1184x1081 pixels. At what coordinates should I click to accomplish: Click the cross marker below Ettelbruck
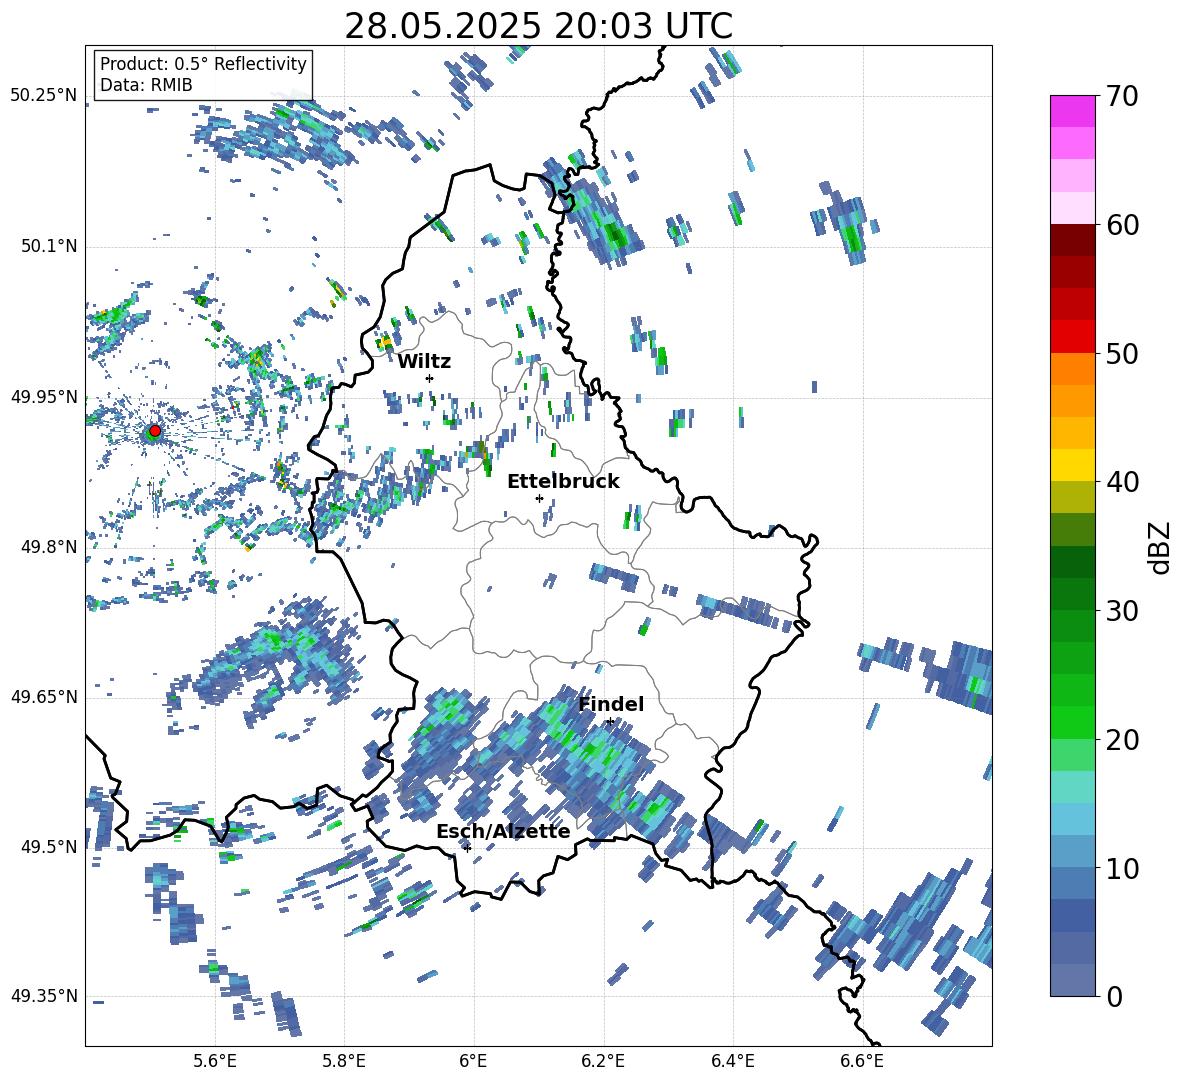point(539,498)
